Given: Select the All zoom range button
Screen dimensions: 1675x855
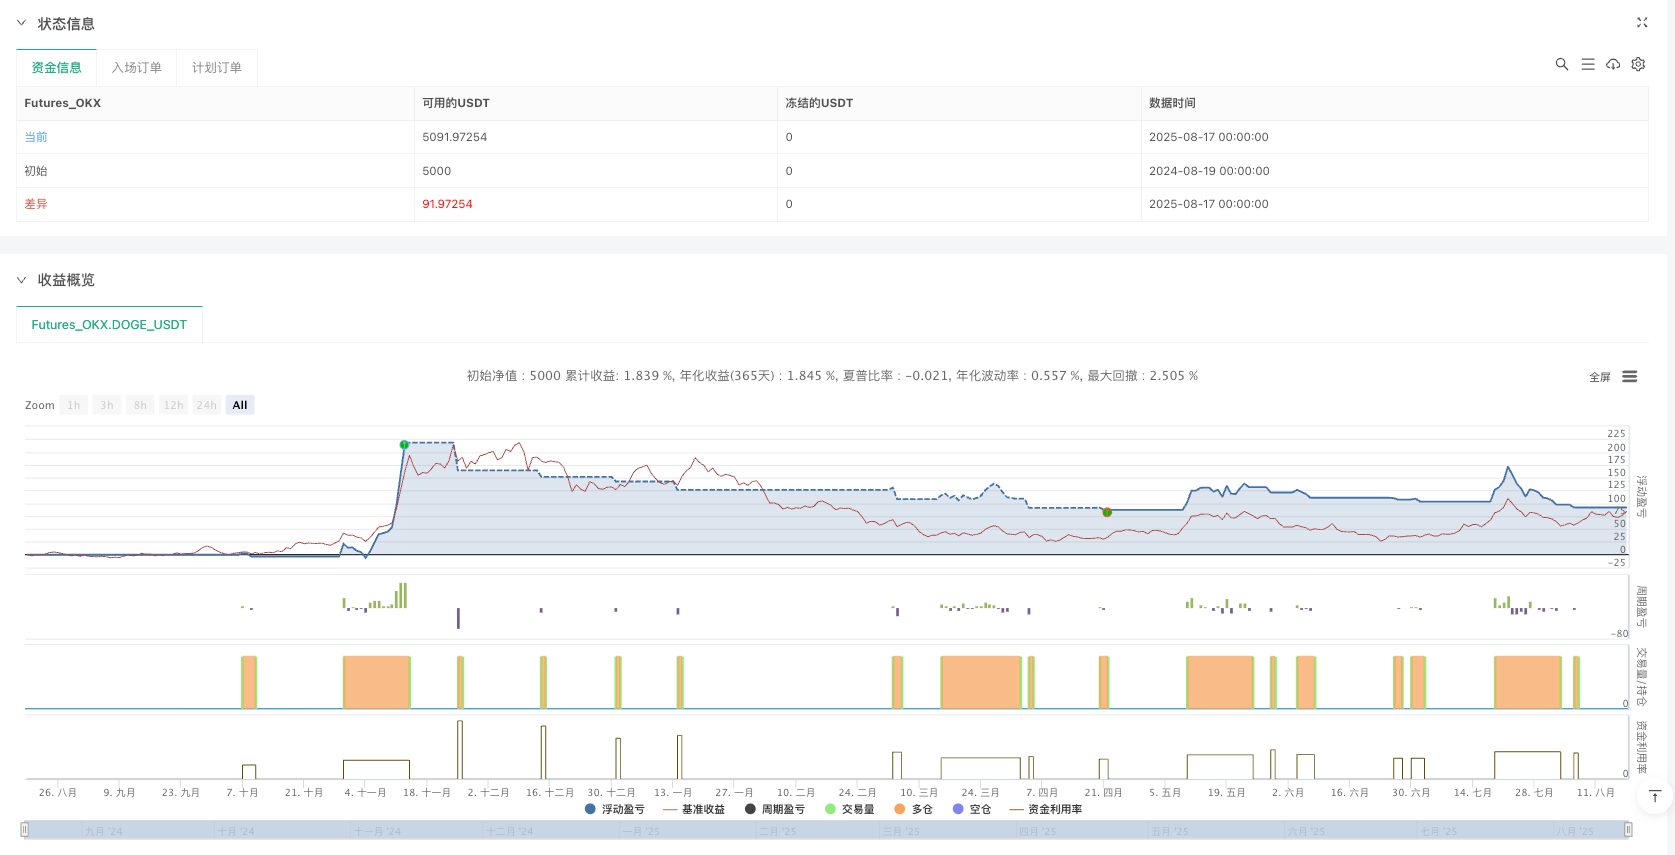Looking at the screenshot, I should point(240,405).
